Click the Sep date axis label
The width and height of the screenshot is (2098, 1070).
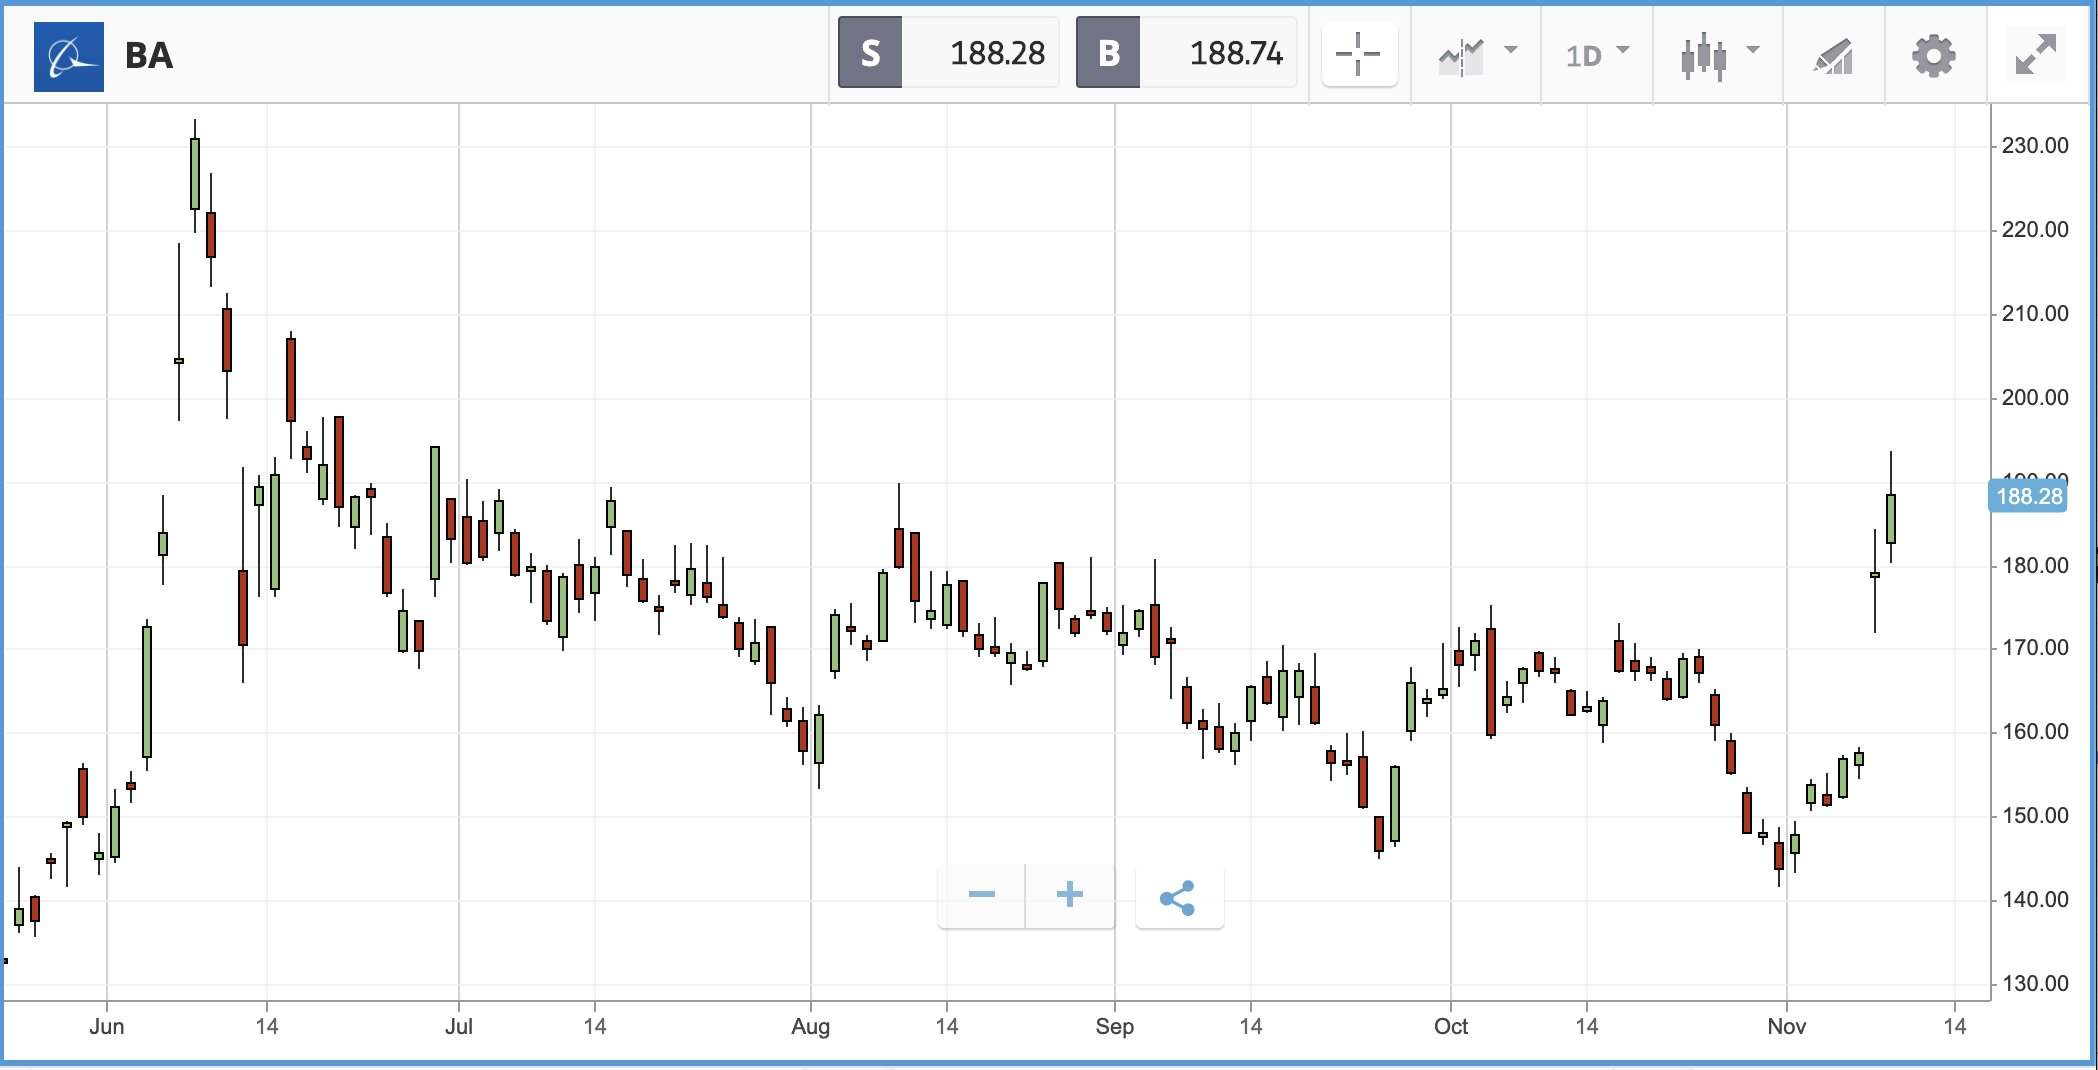tap(1115, 1027)
